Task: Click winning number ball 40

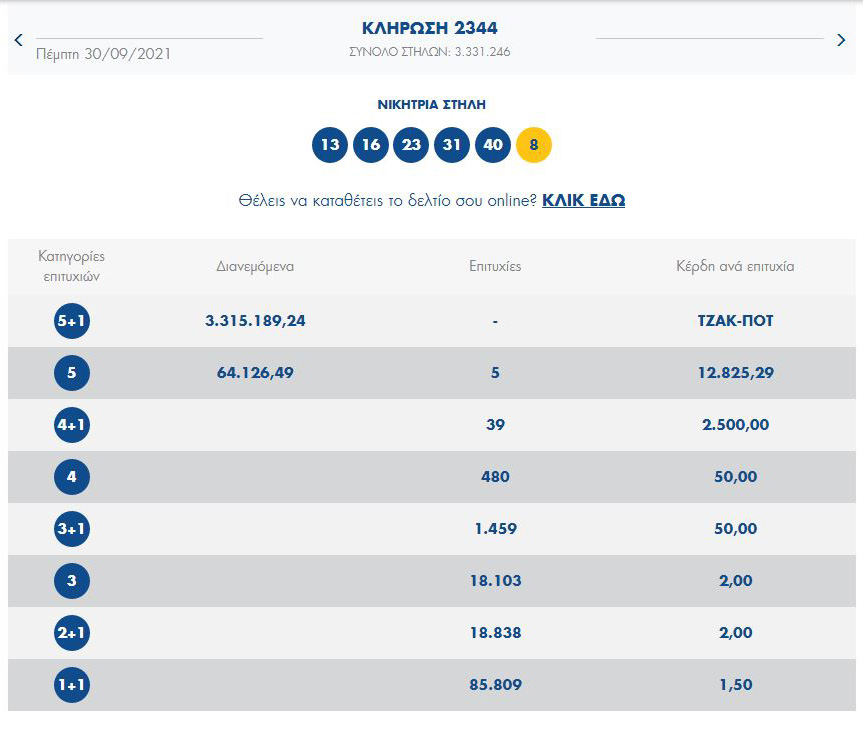Action: [x=493, y=145]
